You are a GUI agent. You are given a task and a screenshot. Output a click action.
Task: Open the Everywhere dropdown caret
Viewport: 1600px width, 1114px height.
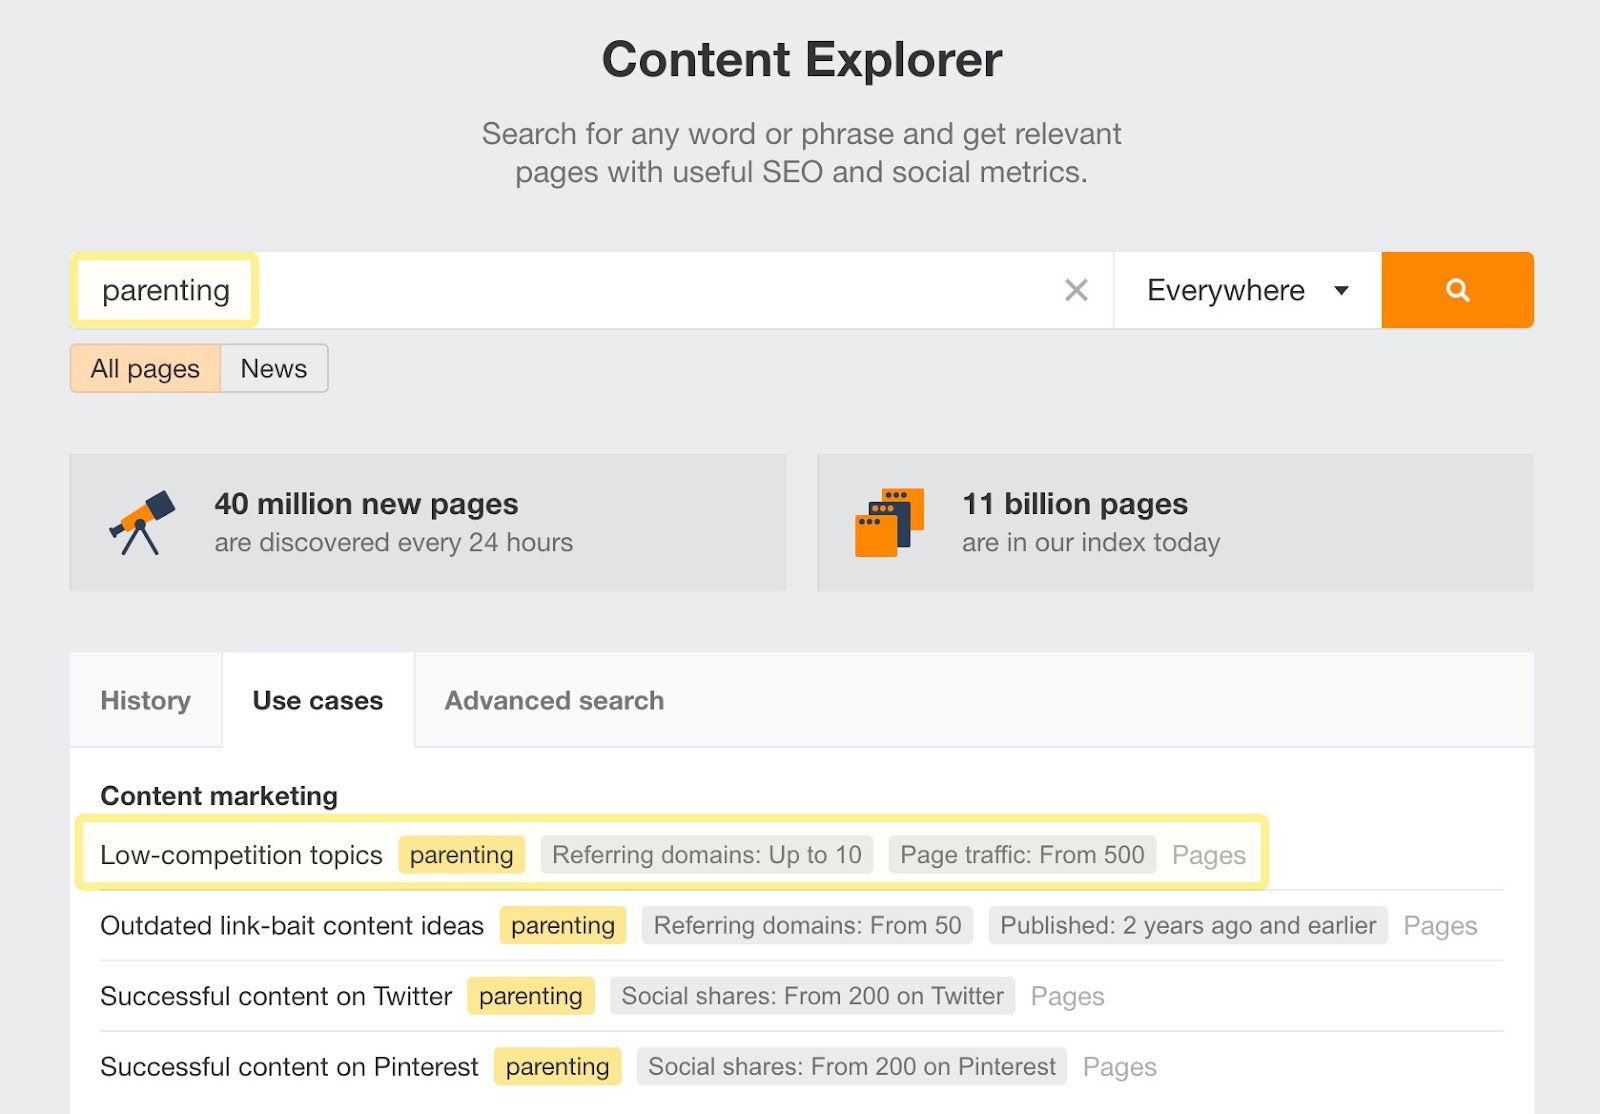click(1341, 290)
